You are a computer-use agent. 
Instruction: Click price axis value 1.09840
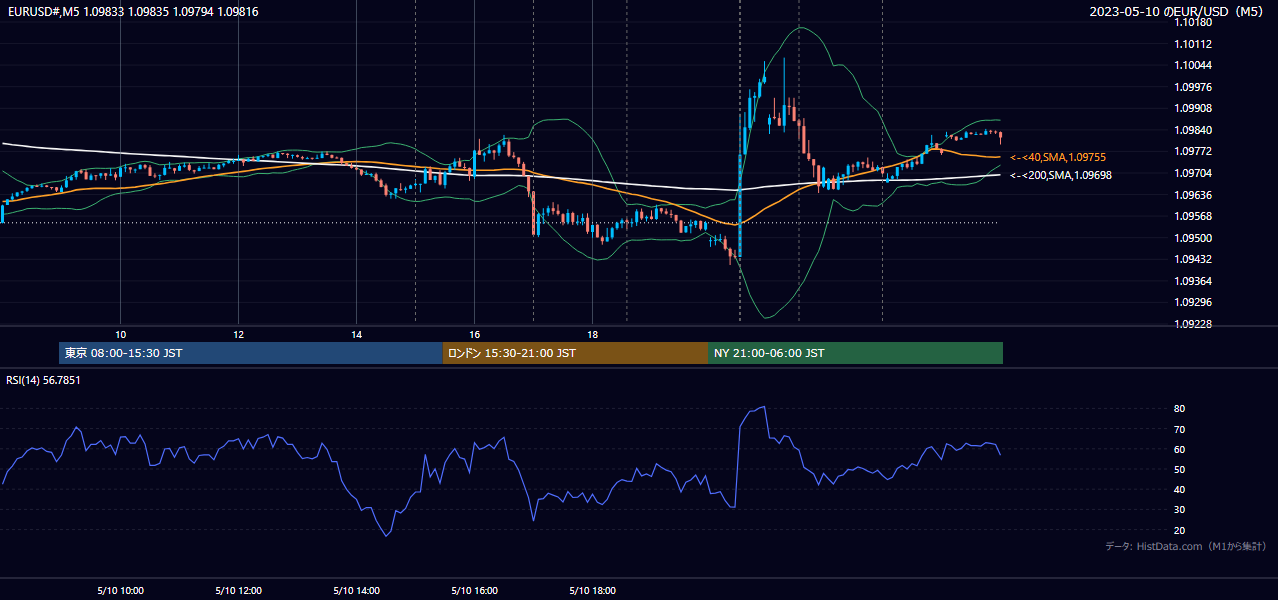1194,131
